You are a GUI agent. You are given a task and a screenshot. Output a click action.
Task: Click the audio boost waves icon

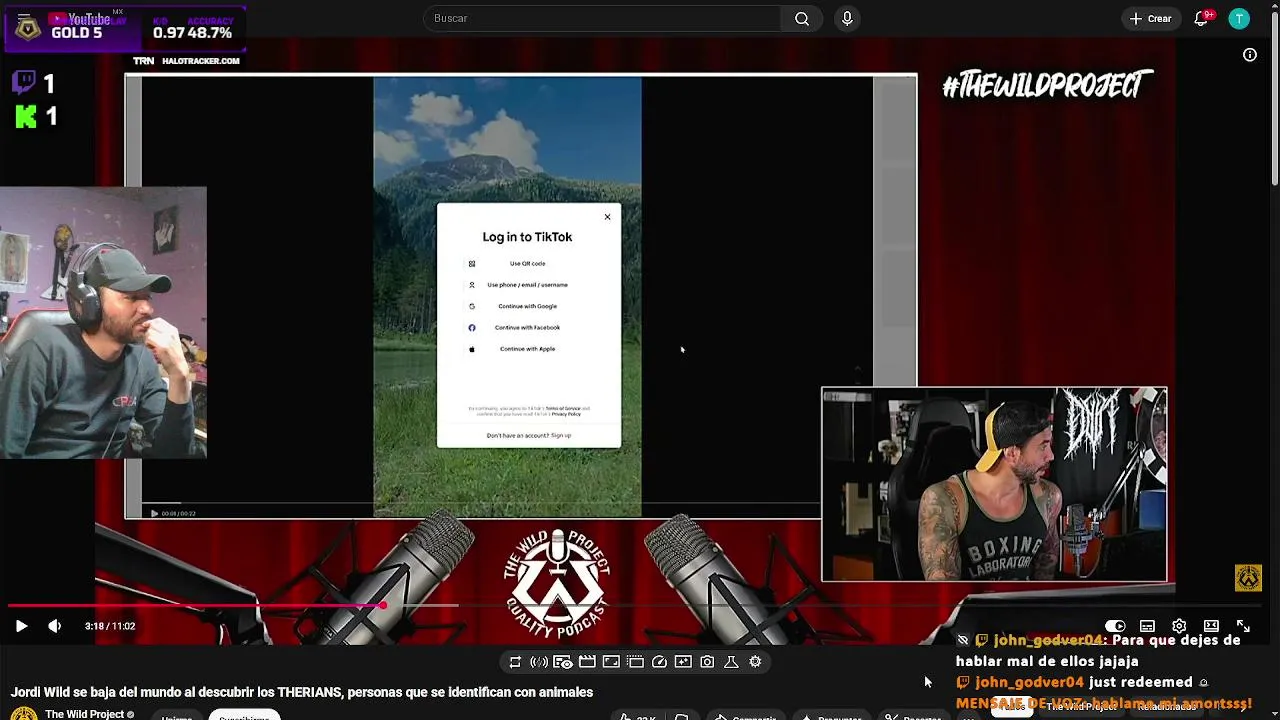tap(539, 662)
